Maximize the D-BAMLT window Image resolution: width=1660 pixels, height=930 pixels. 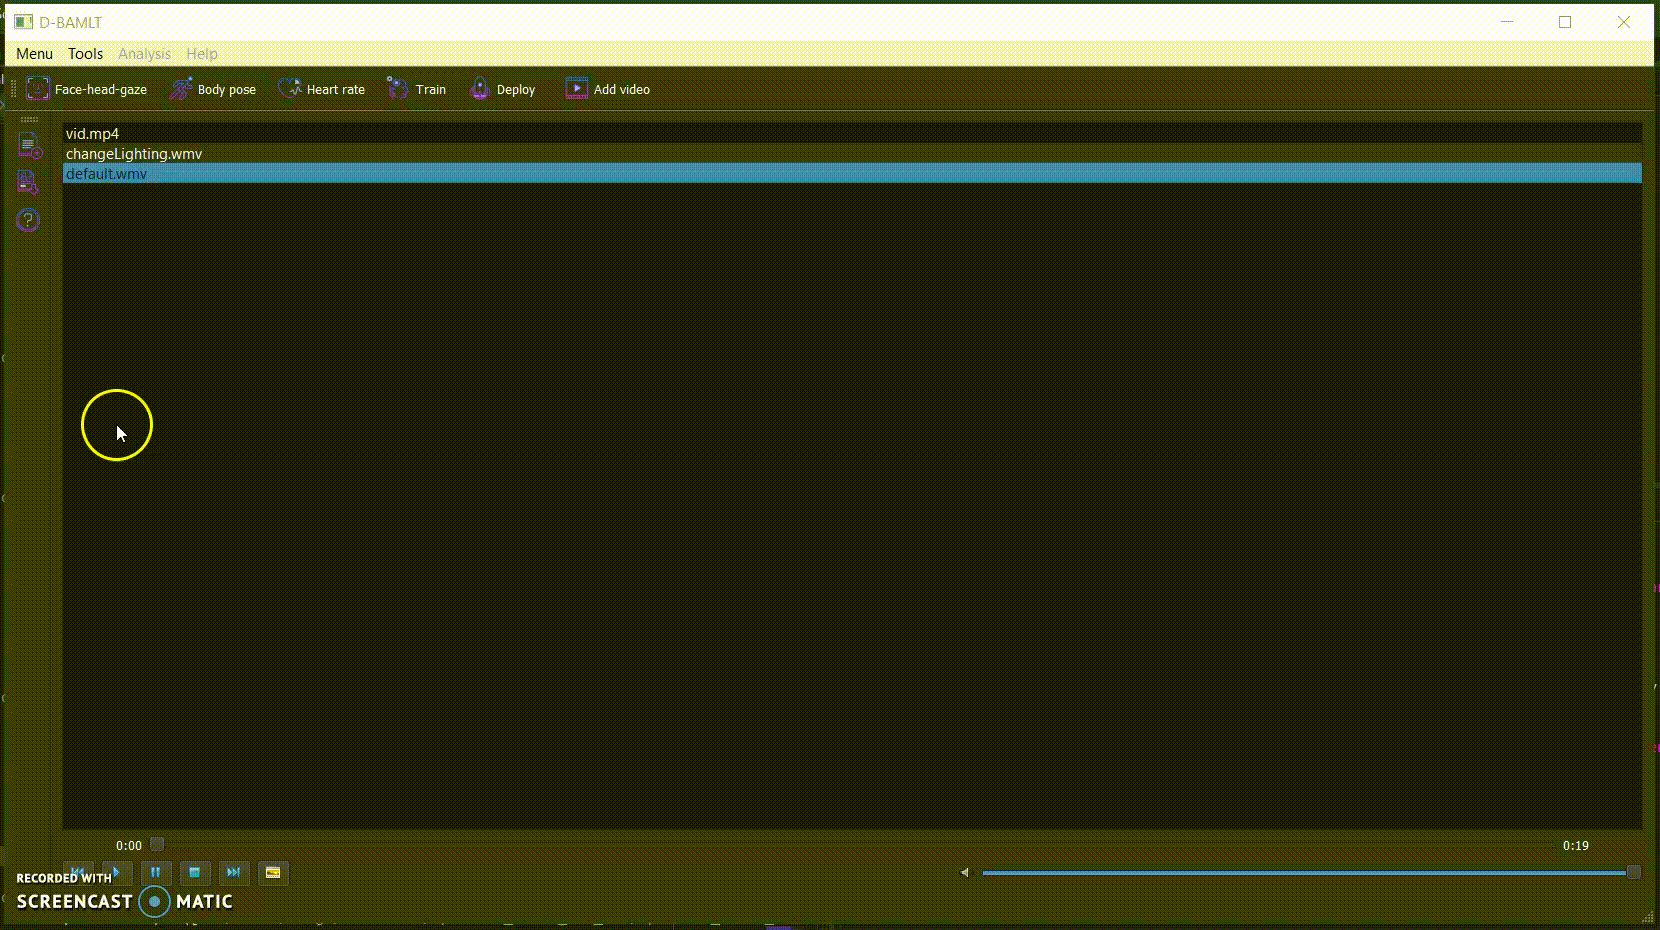click(1565, 22)
